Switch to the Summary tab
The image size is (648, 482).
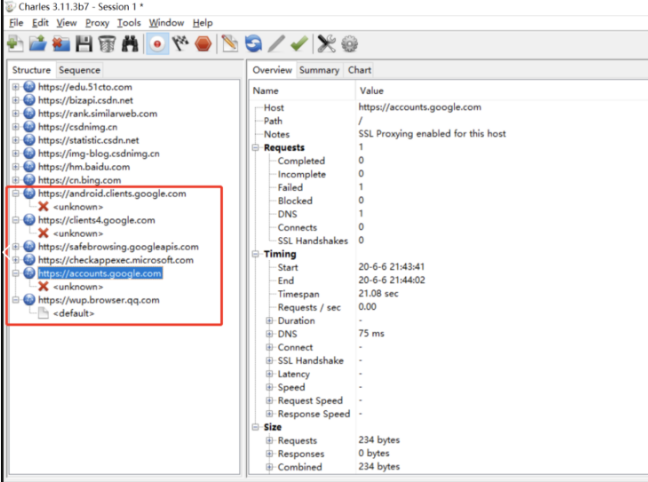point(319,70)
